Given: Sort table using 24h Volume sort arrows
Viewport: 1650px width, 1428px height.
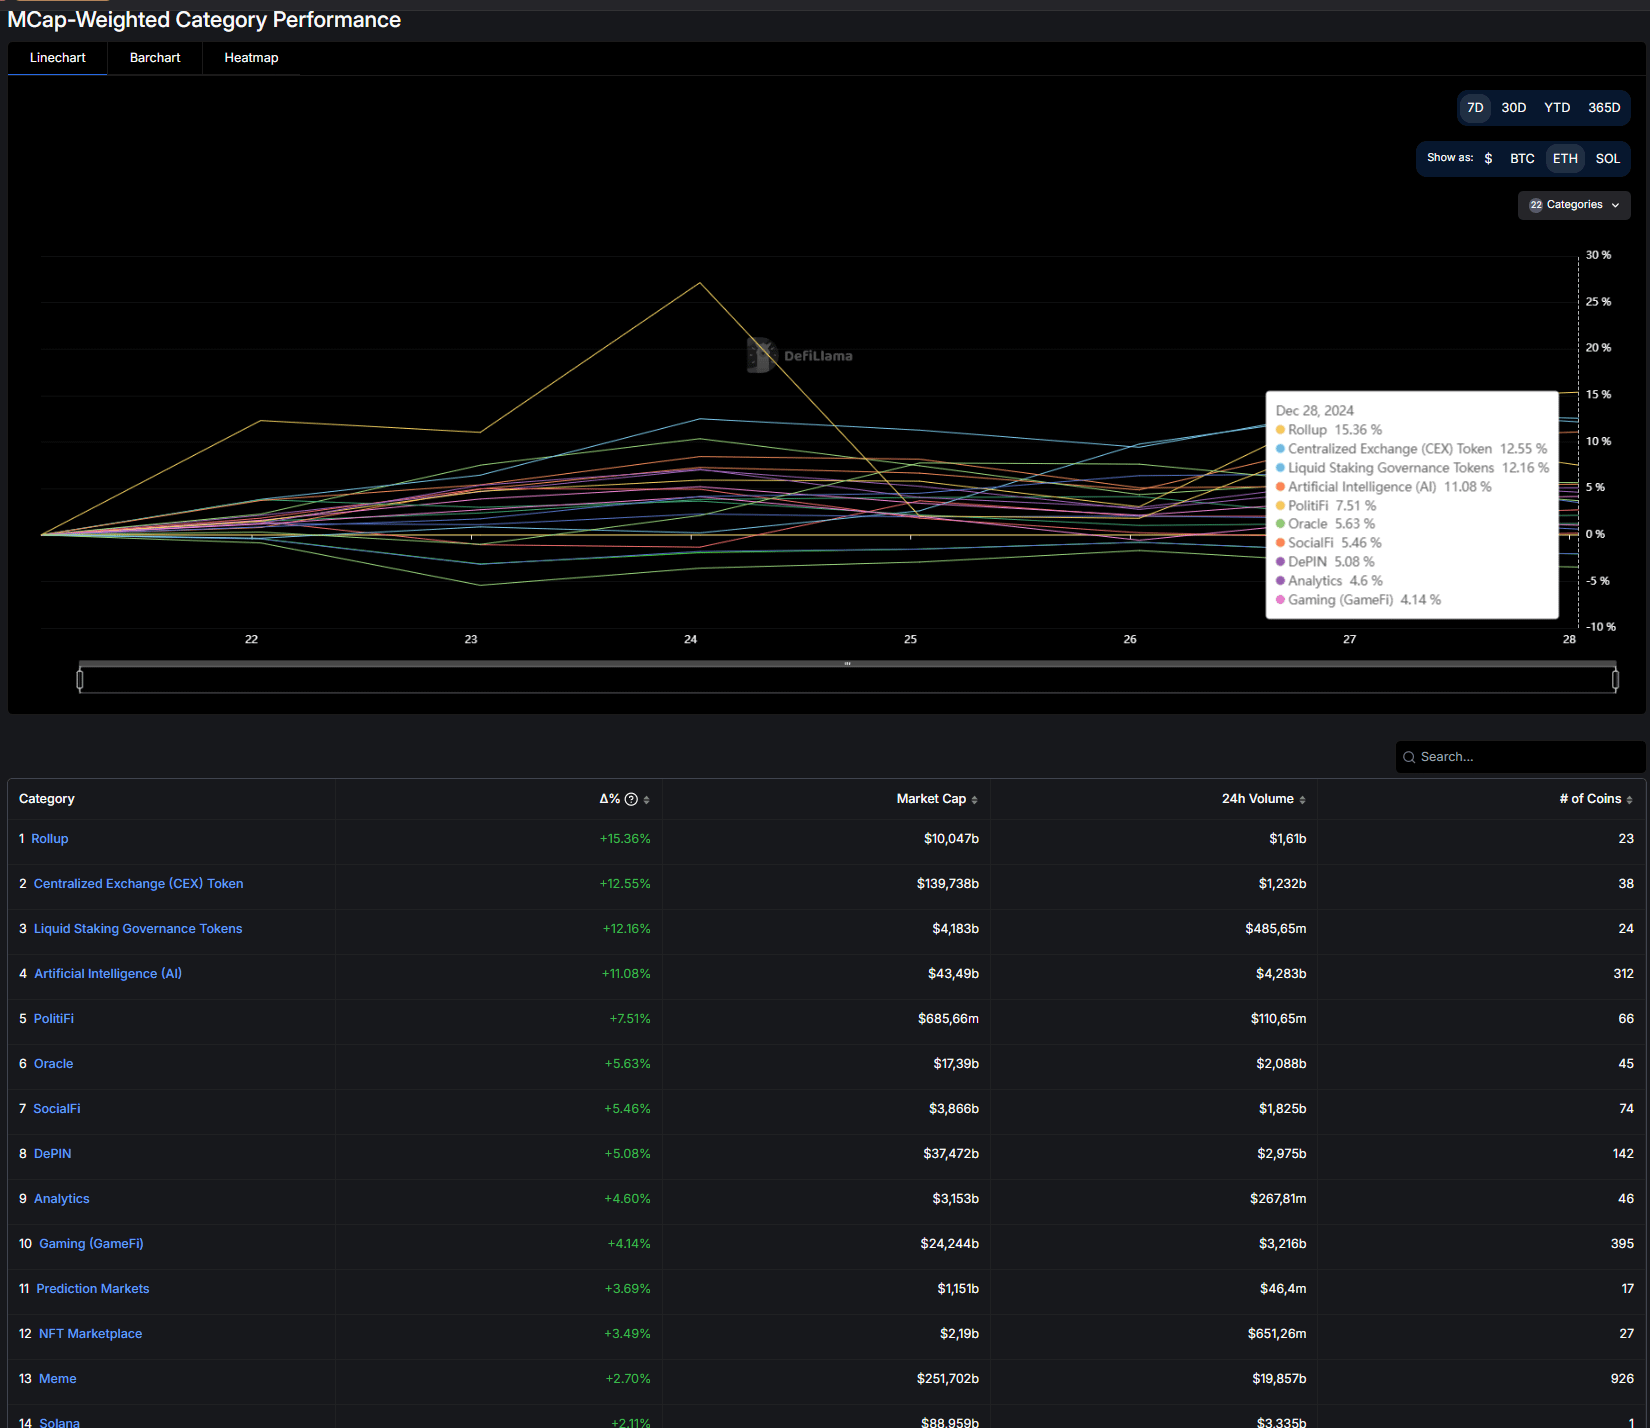Looking at the screenshot, I should [x=1304, y=798].
